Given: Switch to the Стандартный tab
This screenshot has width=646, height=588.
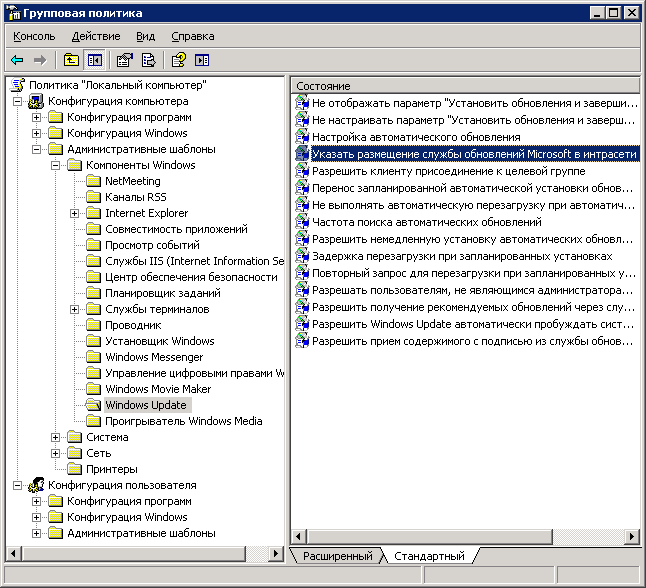Looking at the screenshot, I should [x=429, y=556].
